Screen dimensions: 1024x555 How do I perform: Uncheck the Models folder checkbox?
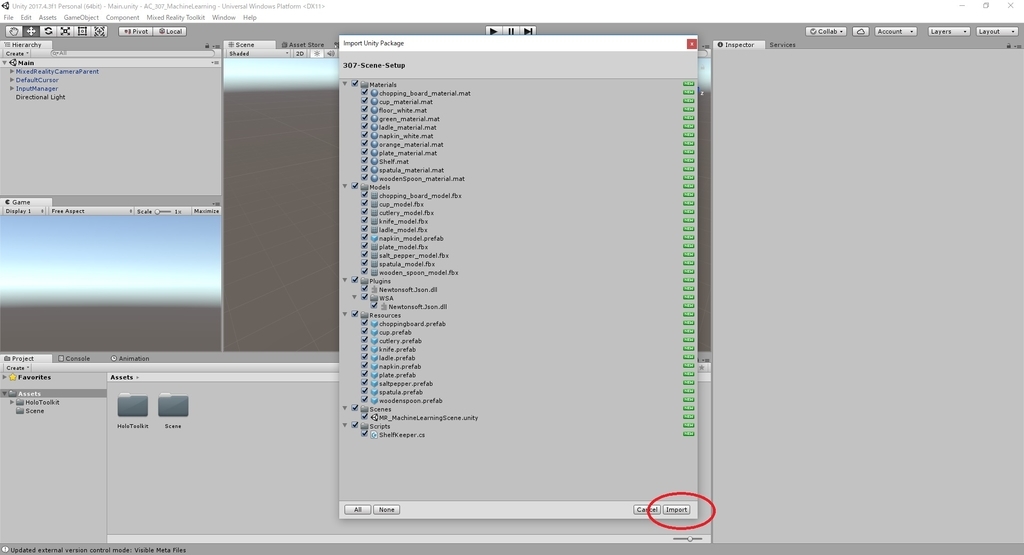[x=355, y=186]
